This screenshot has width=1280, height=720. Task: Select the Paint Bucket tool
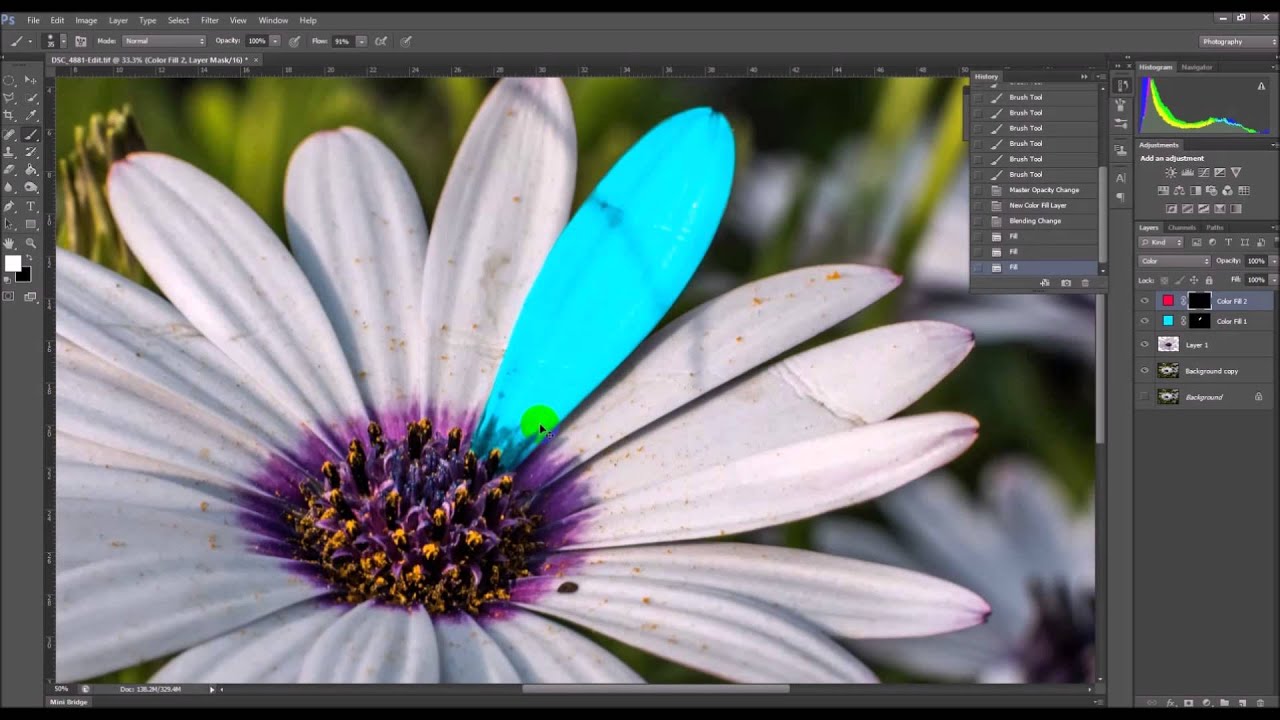click(30, 170)
